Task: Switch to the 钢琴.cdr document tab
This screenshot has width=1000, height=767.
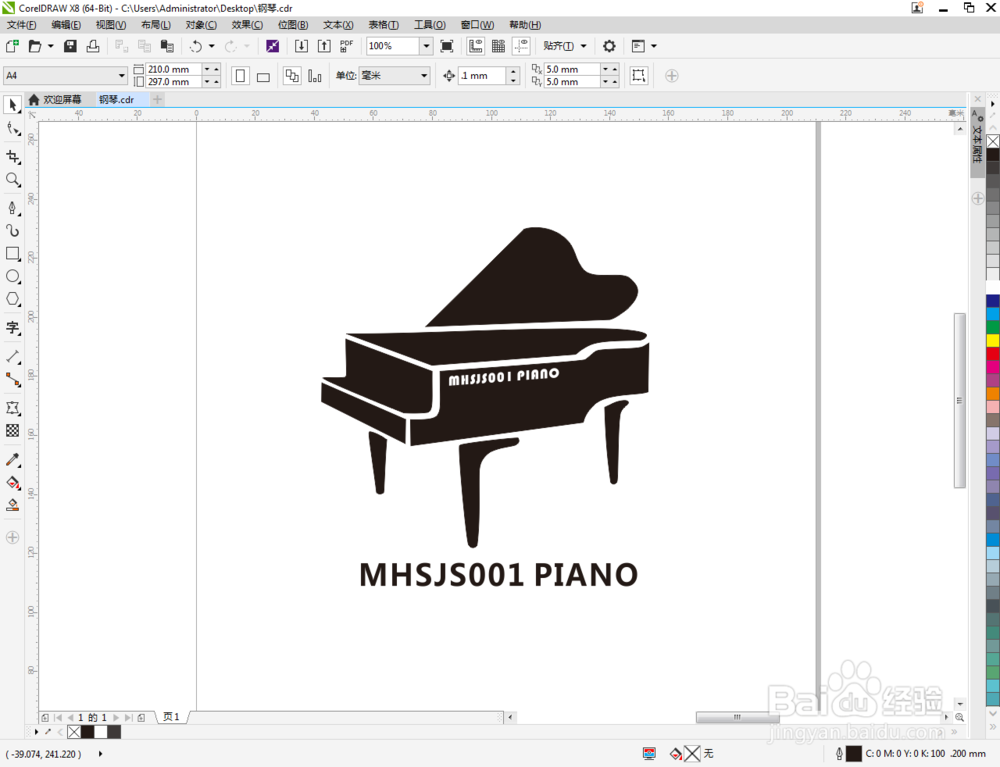Action: click(x=117, y=99)
